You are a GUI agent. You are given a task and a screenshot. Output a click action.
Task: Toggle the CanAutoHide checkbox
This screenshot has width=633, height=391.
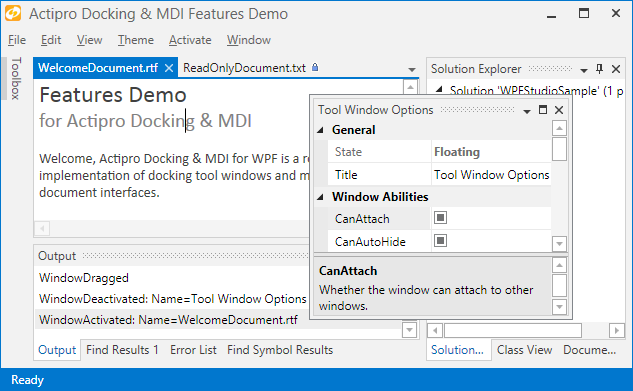pos(440,241)
